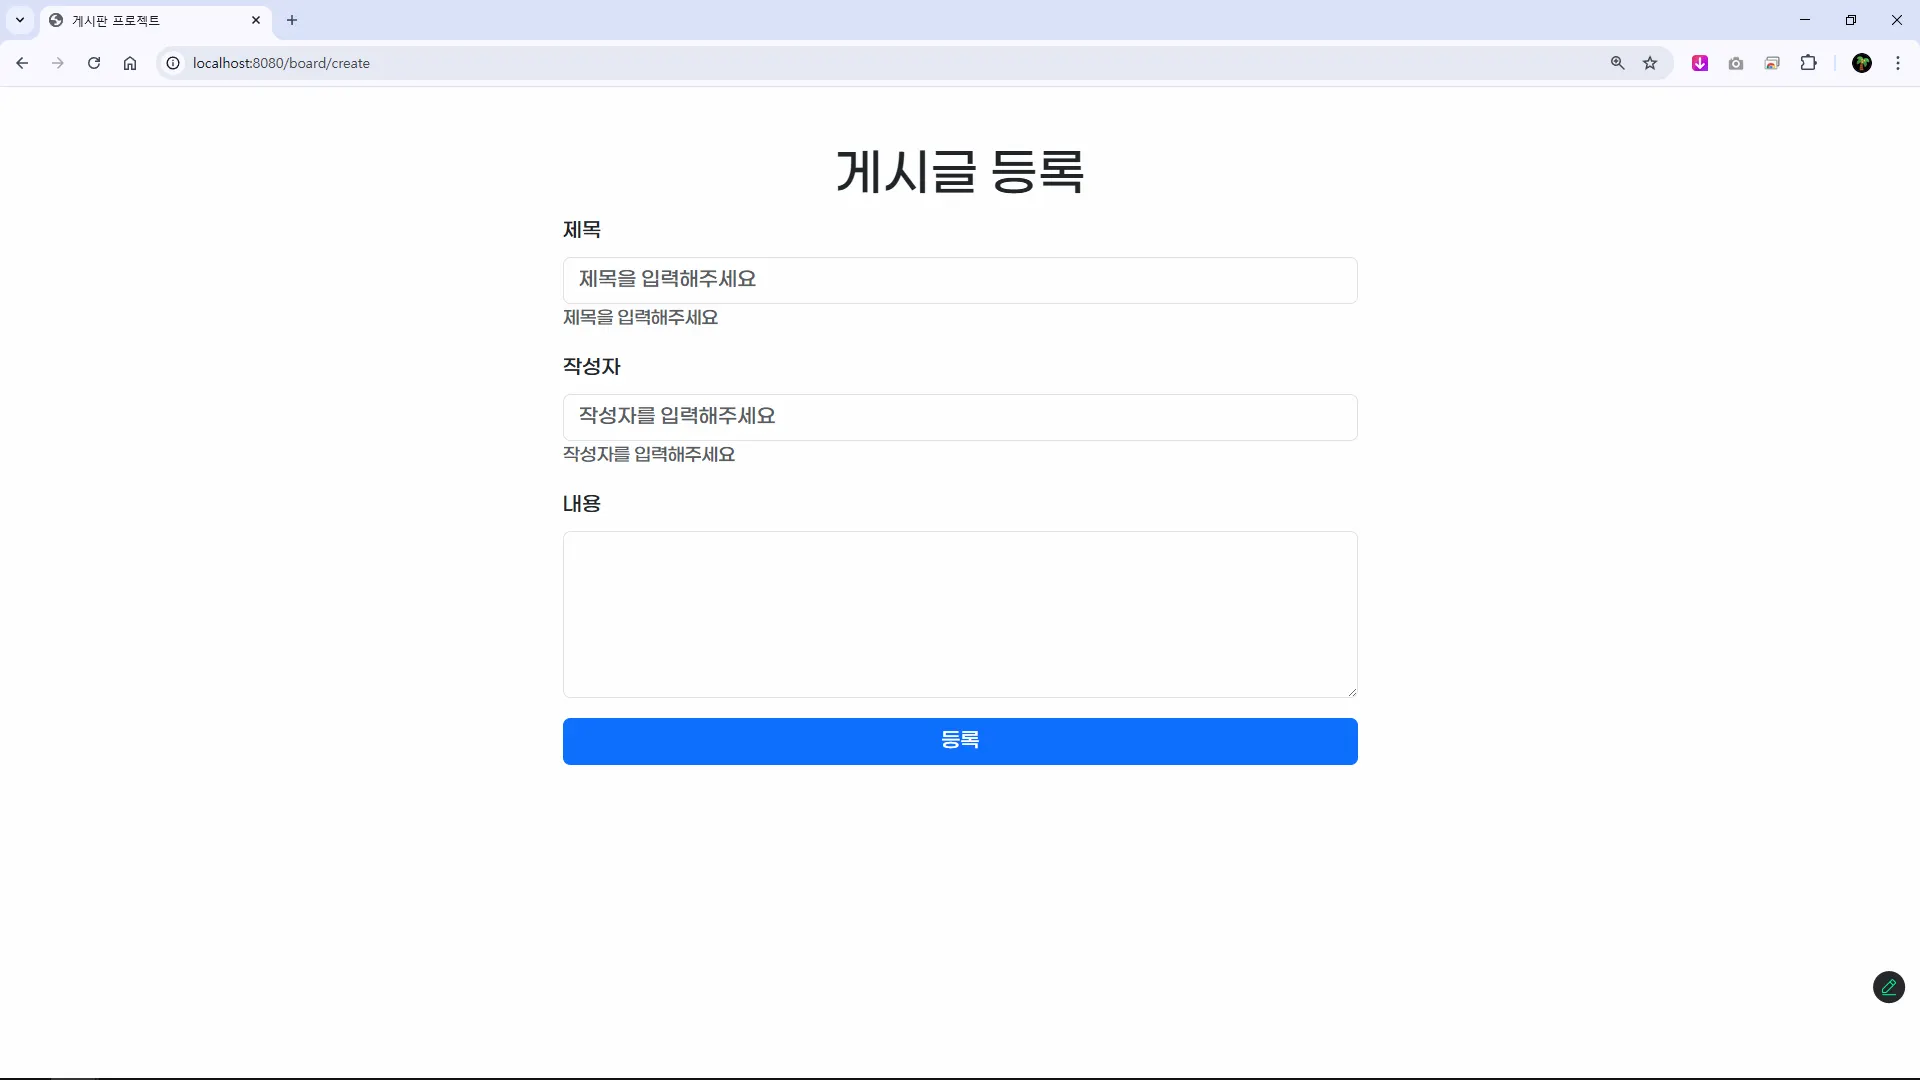Image resolution: width=1920 pixels, height=1080 pixels.
Task: Reload the current page
Action: 94,63
